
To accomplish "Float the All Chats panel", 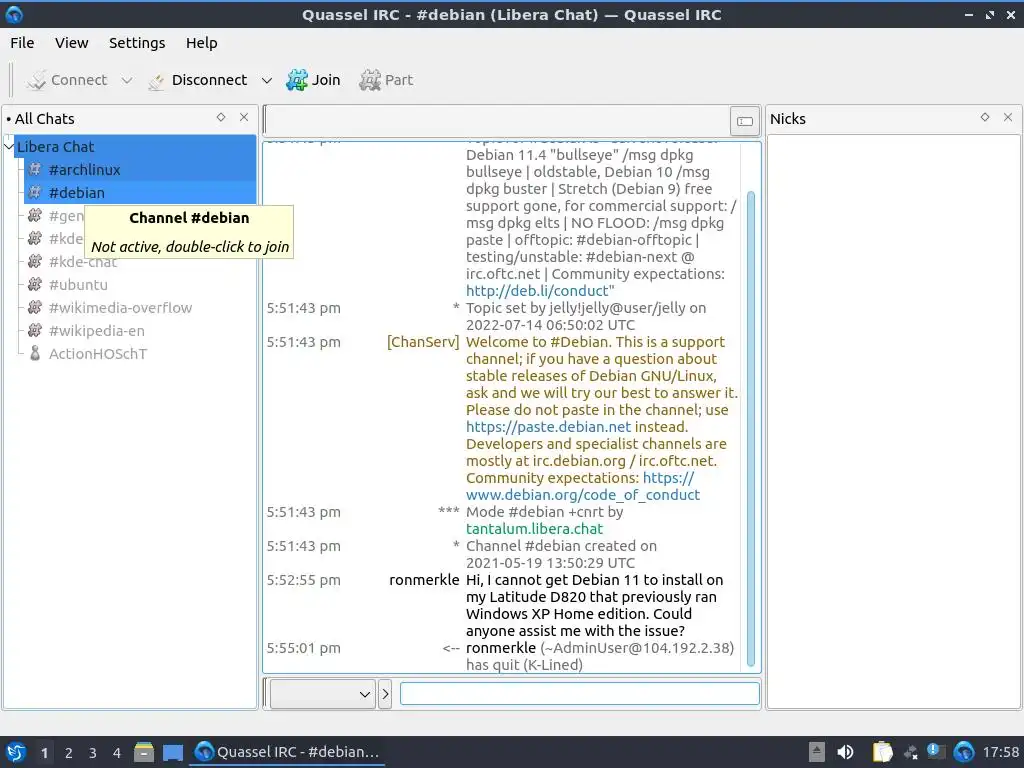I will point(221,117).
